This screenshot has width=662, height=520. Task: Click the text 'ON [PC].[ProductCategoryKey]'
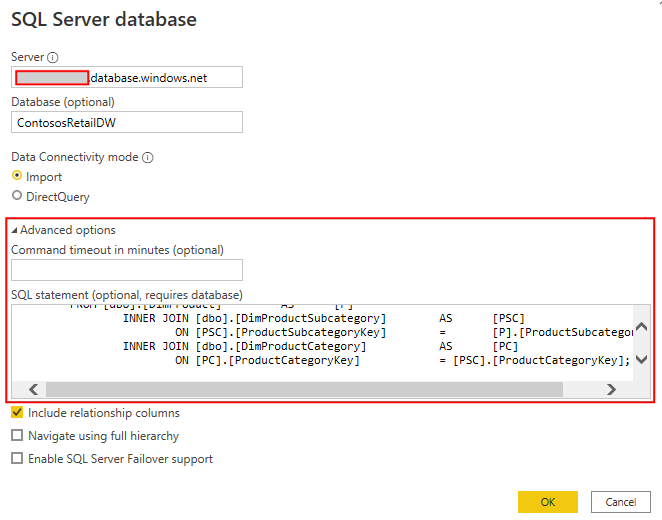pos(267,360)
